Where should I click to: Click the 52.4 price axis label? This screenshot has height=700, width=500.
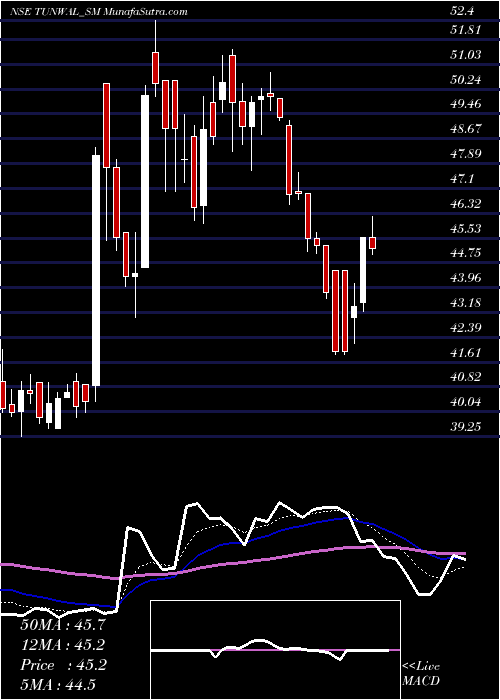point(464,12)
